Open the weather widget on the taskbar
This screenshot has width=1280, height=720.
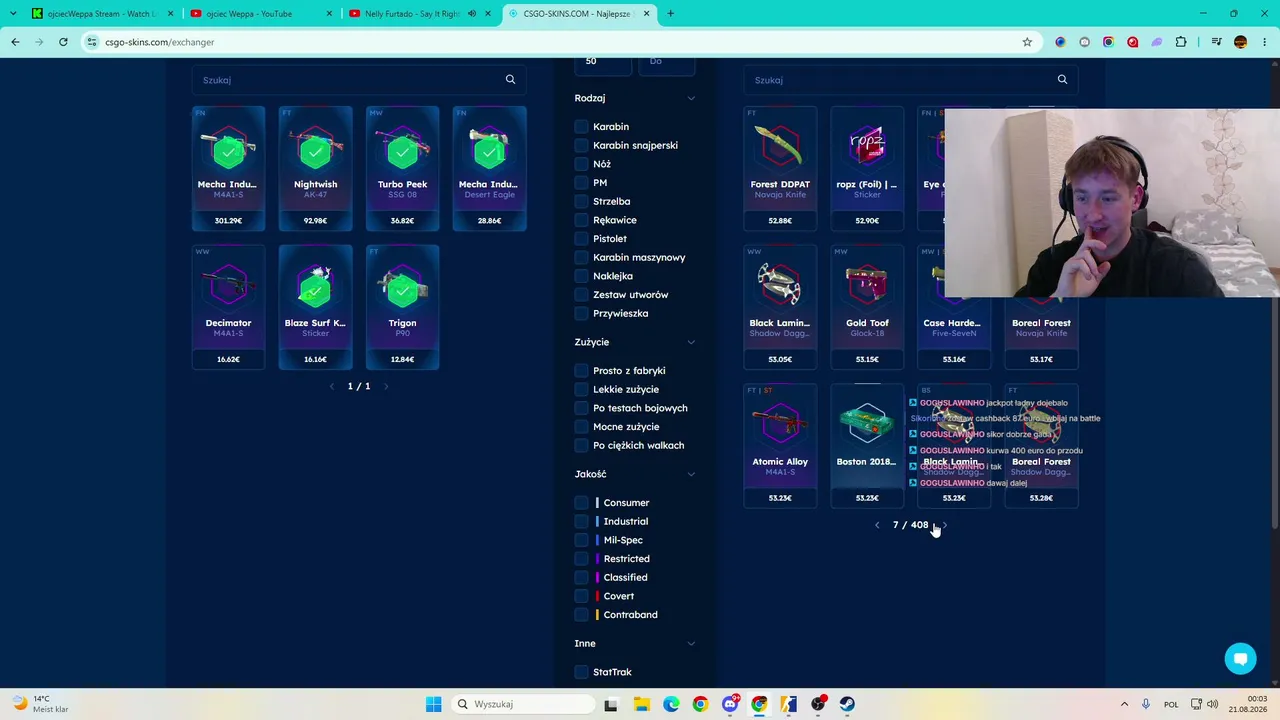40,704
